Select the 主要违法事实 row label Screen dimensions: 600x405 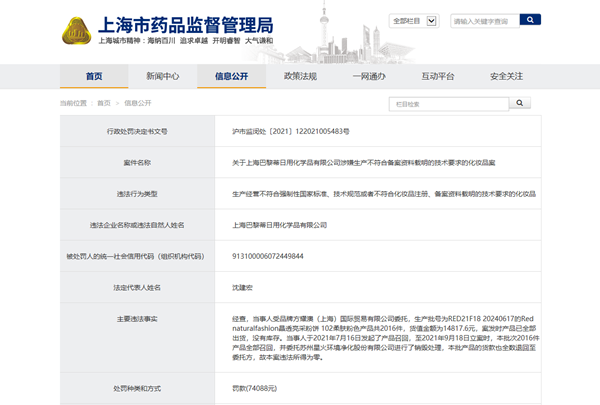tap(137, 319)
